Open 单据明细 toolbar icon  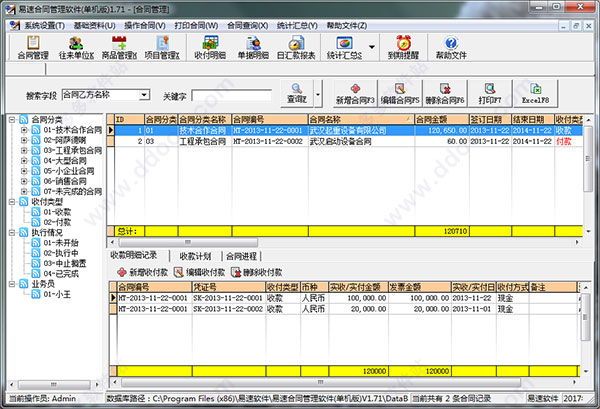pyautogui.click(x=253, y=47)
